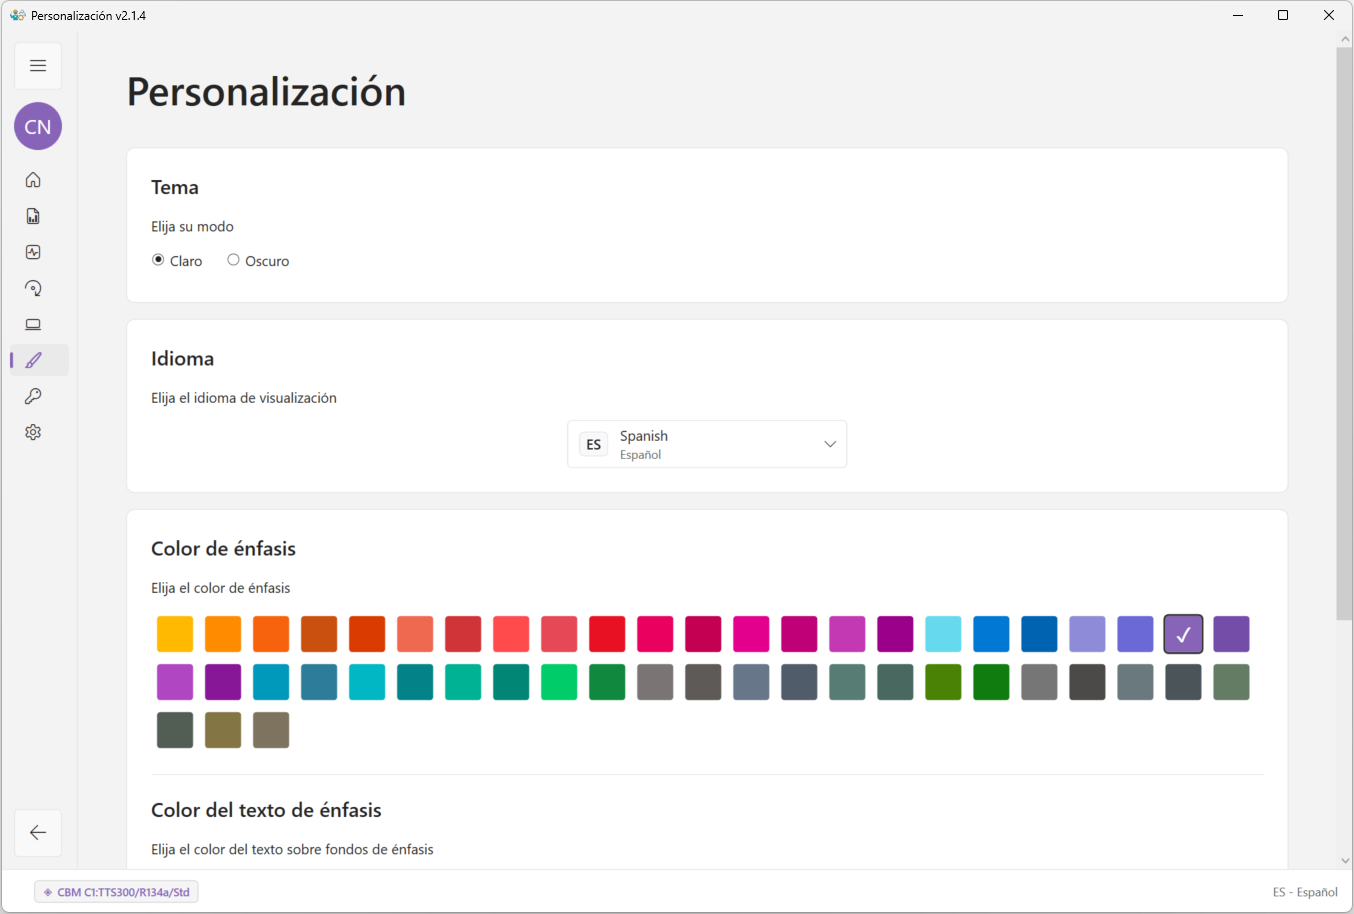Open the hamburger navigation menu
The height and width of the screenshot is (914, 1354).
coord(38,66)
